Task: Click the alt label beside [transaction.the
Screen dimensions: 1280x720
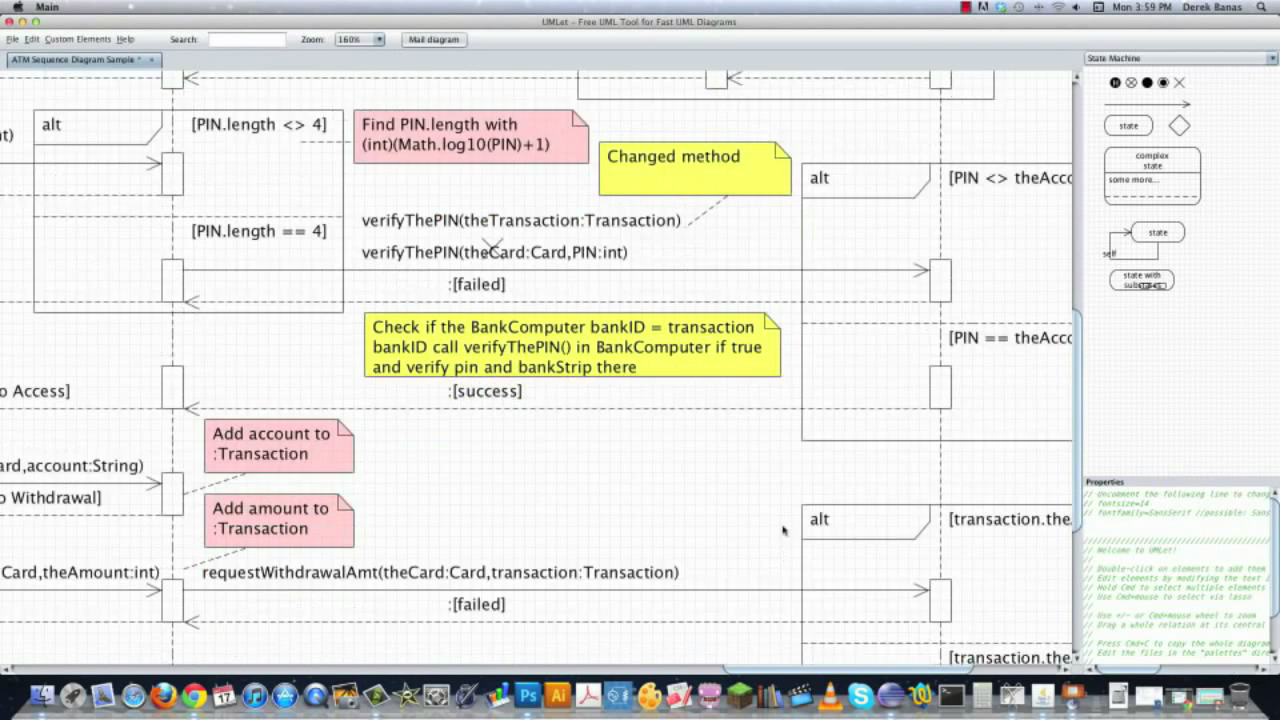Action: click(820, 519)
